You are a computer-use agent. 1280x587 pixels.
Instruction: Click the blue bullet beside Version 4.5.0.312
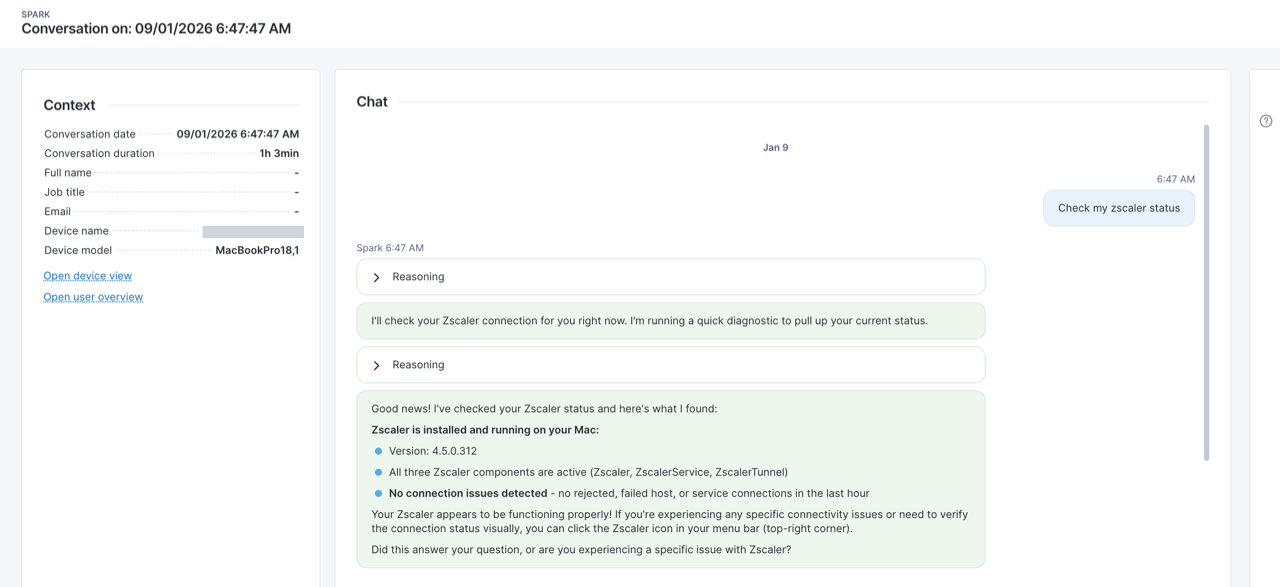click(378, 451)
